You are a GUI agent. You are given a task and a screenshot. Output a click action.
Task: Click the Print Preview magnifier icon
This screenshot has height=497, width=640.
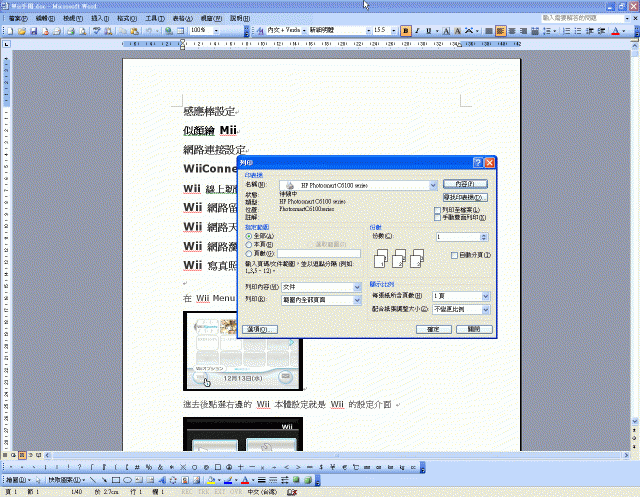(x=82, y=31)
